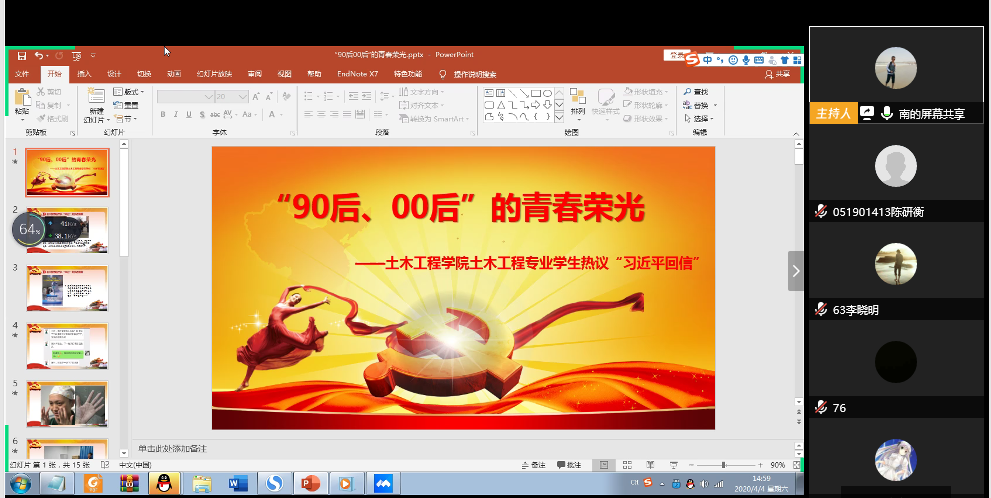Click the Save icon in quick access toolbar
This screenshot has width=991, height=498.
[21, 56]
